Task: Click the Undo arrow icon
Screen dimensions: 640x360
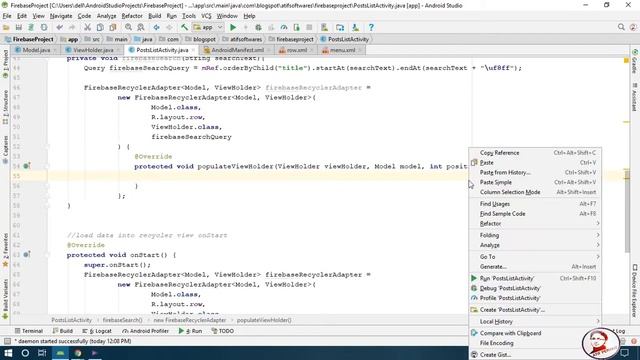Action: [60, 27]
